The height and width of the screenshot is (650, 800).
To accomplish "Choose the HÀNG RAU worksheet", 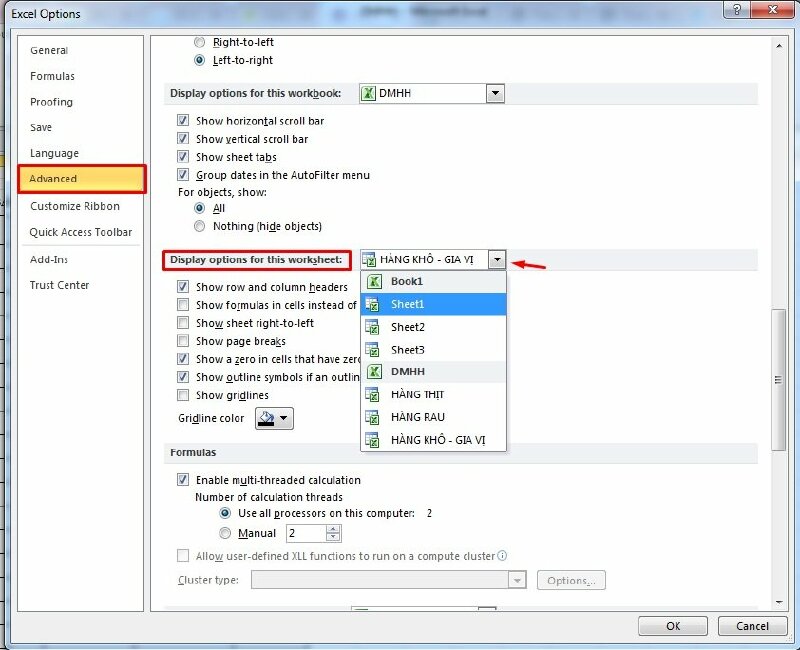I will (x=430, y=417).
